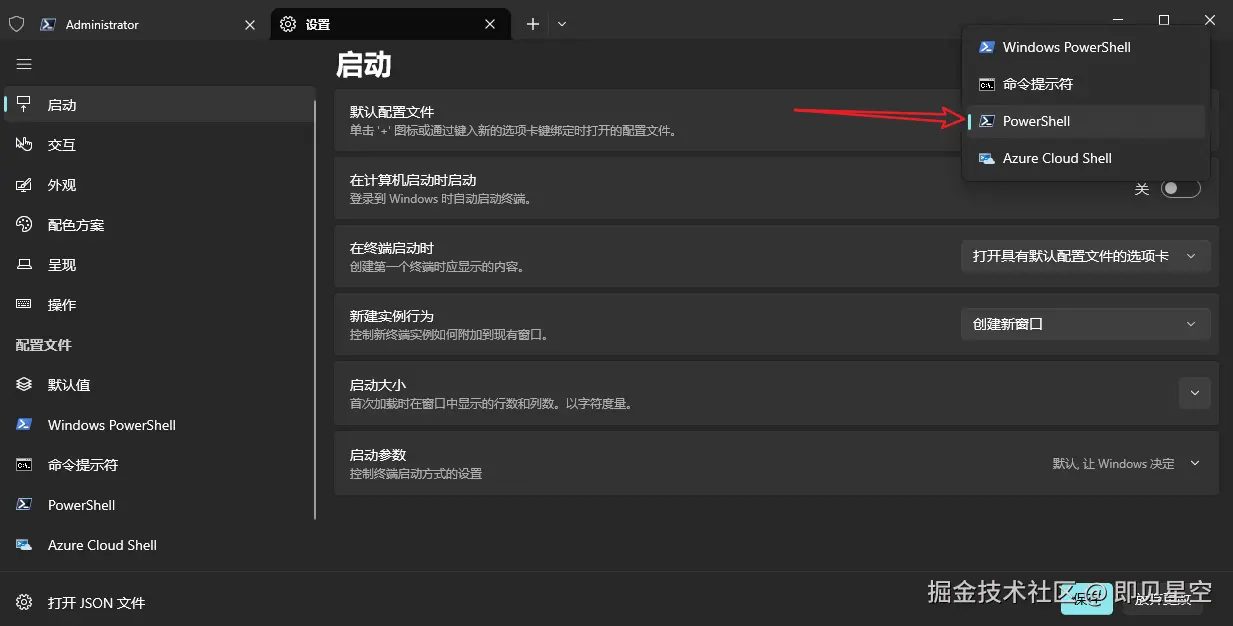This screenshot has width=1233, height=626.
Task: Close the Administrator tab
Action: coord(250,24)
